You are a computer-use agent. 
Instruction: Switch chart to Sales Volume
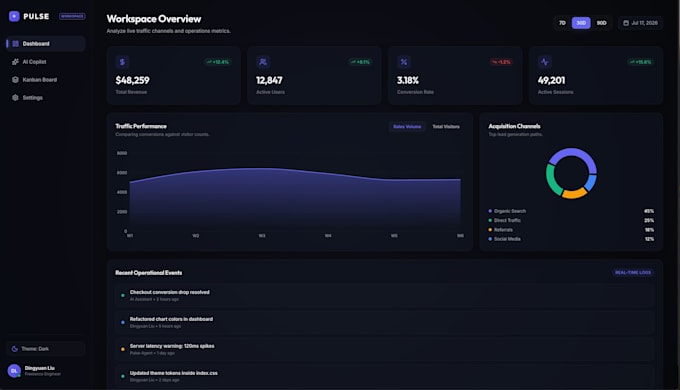click(407, 127)
